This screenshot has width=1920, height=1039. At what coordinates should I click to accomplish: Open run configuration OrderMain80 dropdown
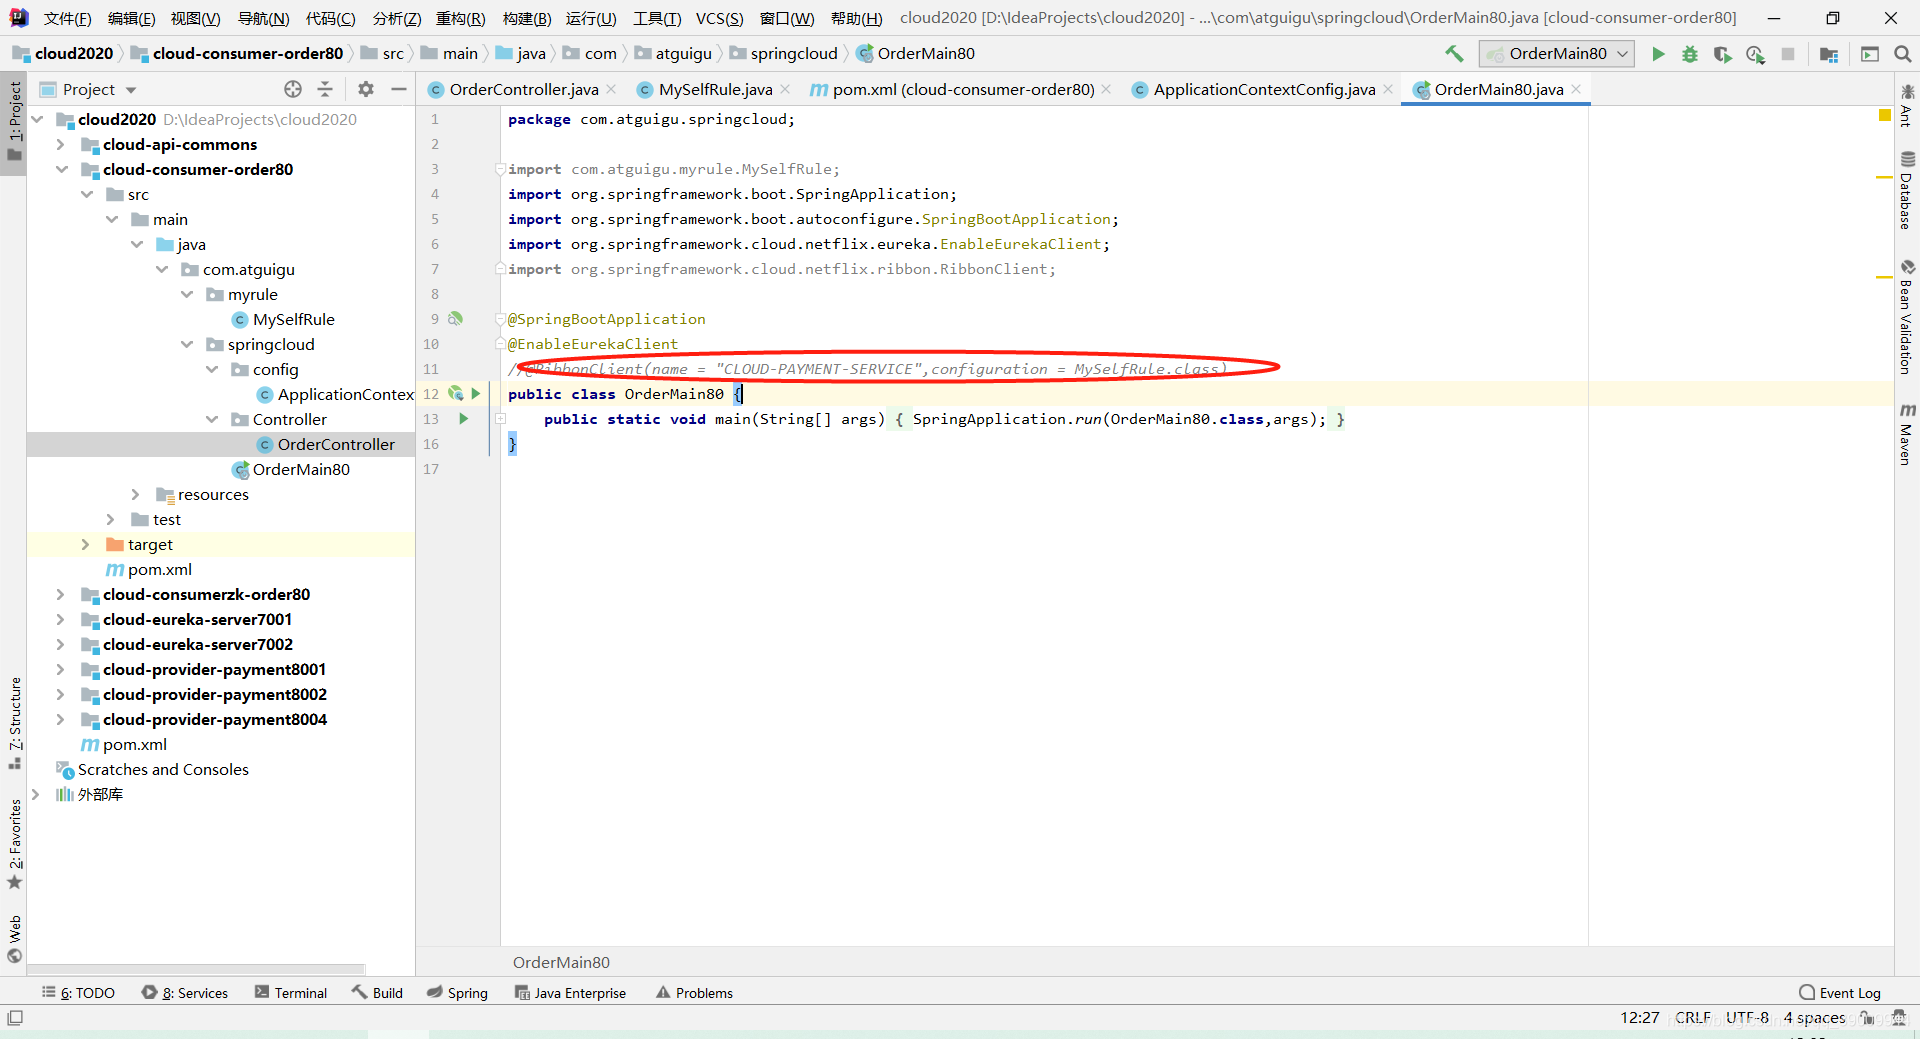click(1557, 54)
